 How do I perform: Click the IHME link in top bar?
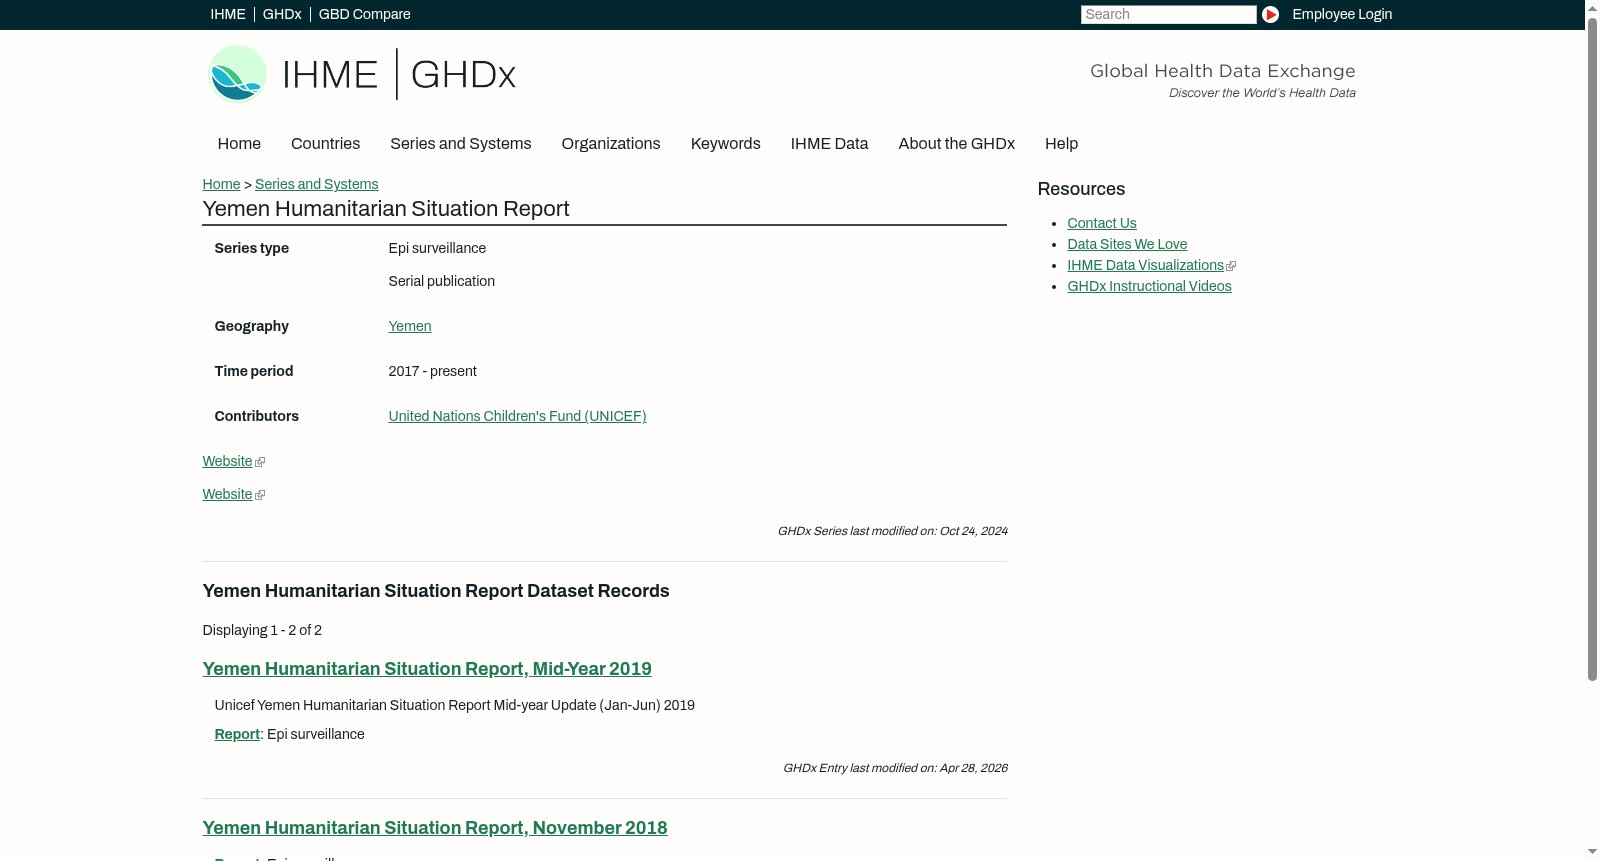click(x=228, y=14)
